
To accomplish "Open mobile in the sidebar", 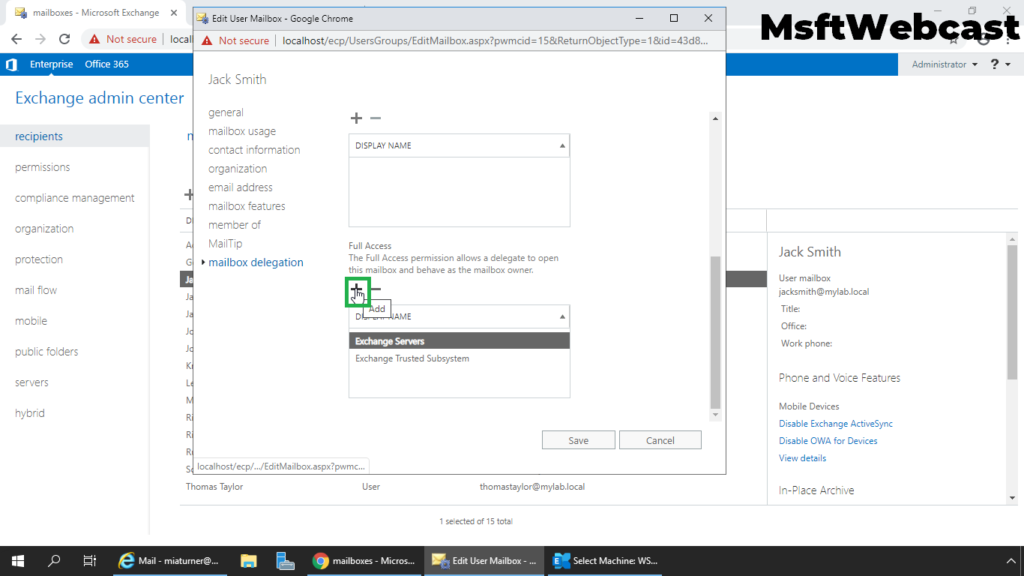I will 31,321.
